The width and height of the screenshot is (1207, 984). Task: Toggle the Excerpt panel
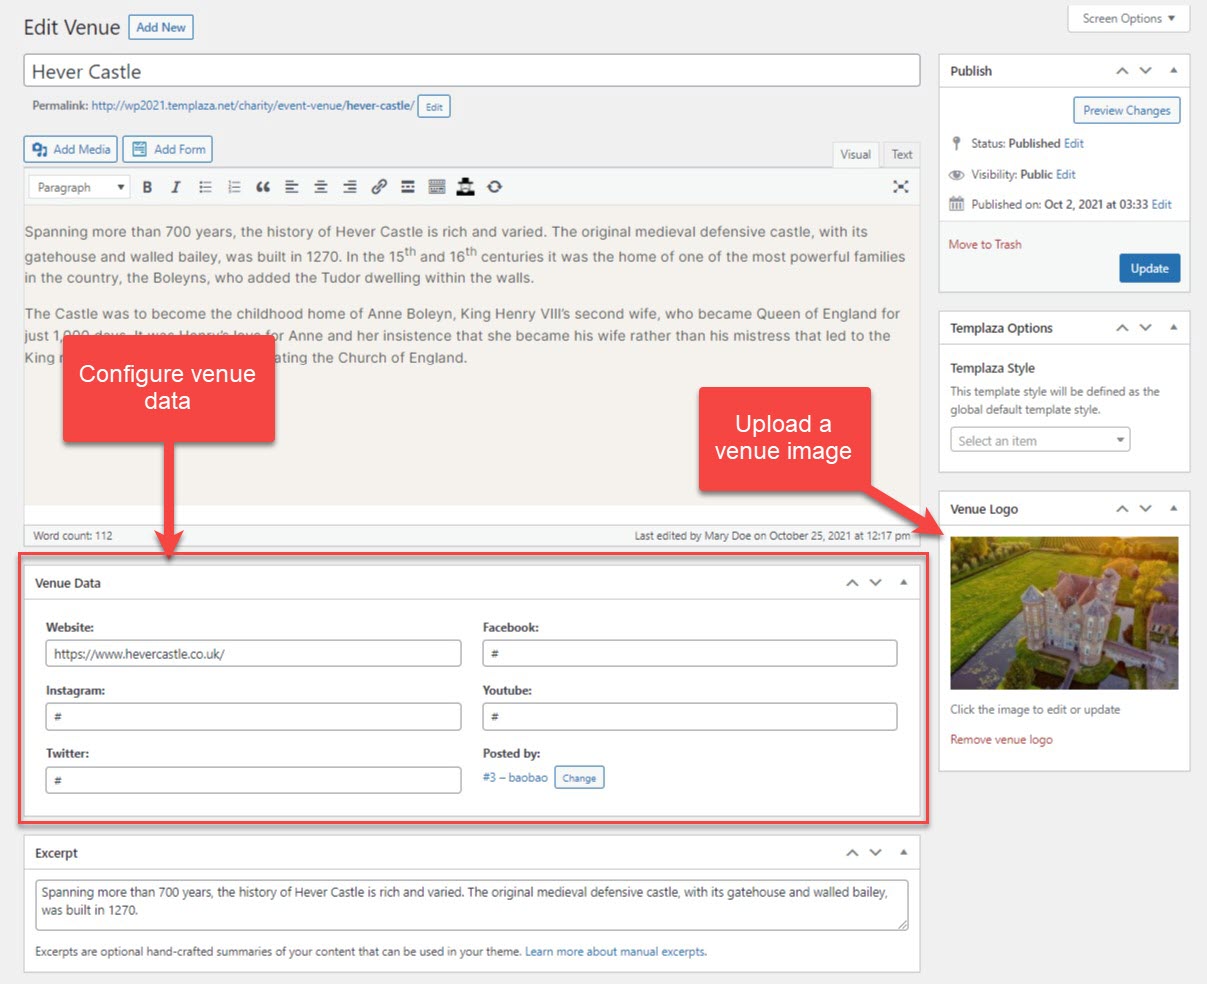click(904, 853)
